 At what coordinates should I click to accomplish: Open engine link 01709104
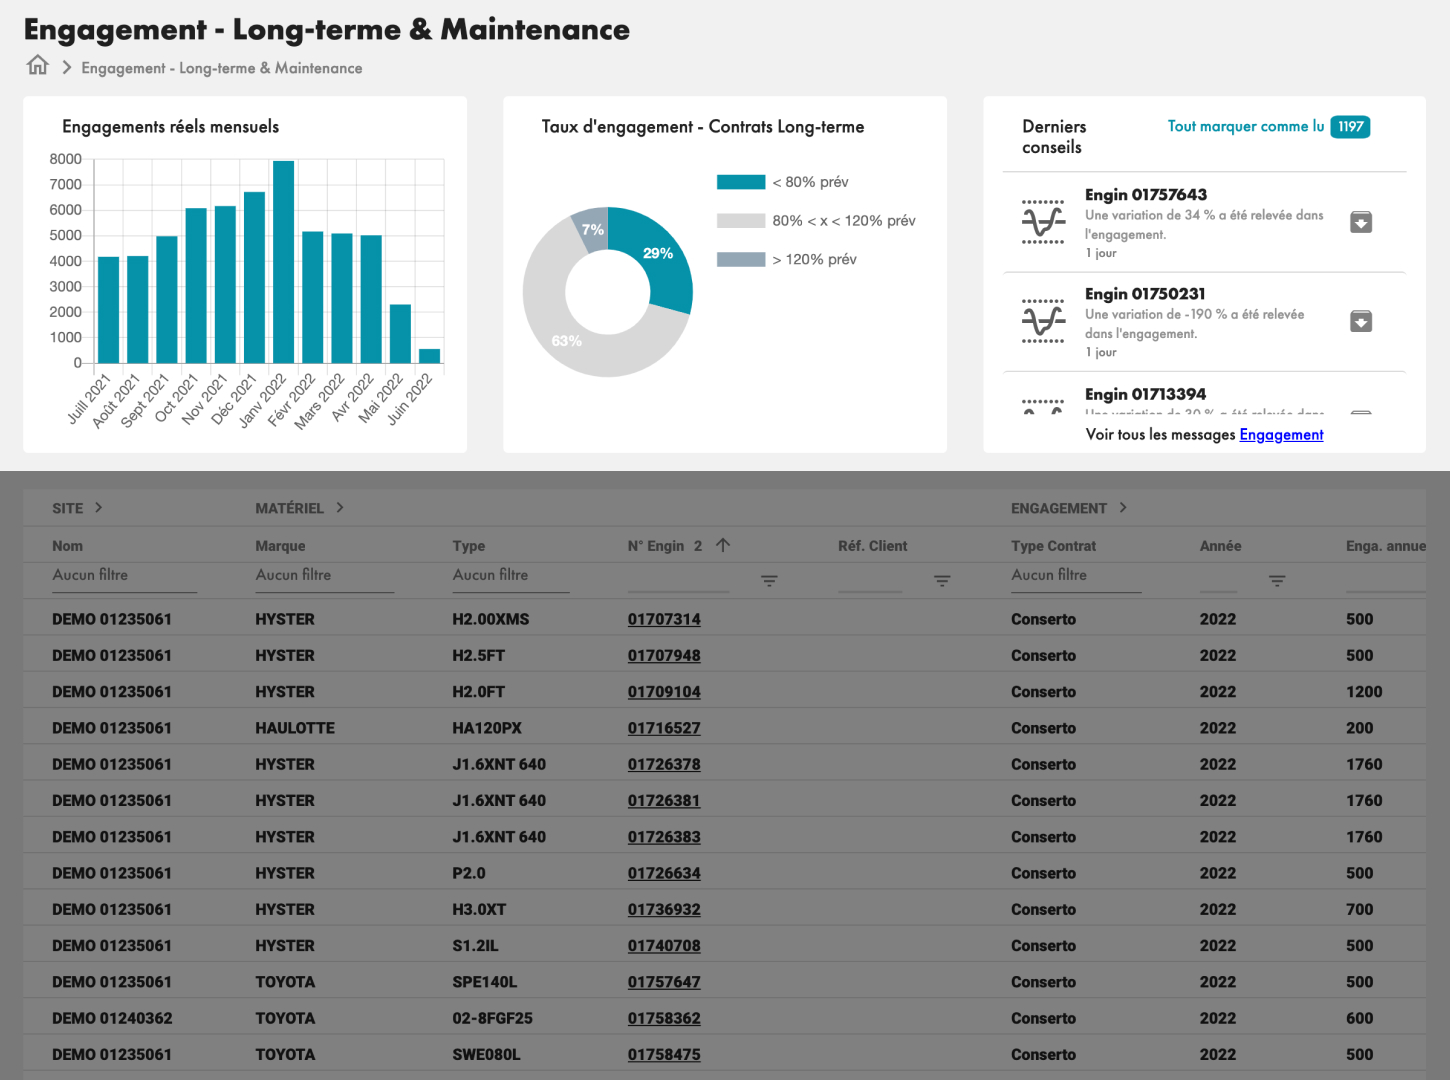(664, 692)
